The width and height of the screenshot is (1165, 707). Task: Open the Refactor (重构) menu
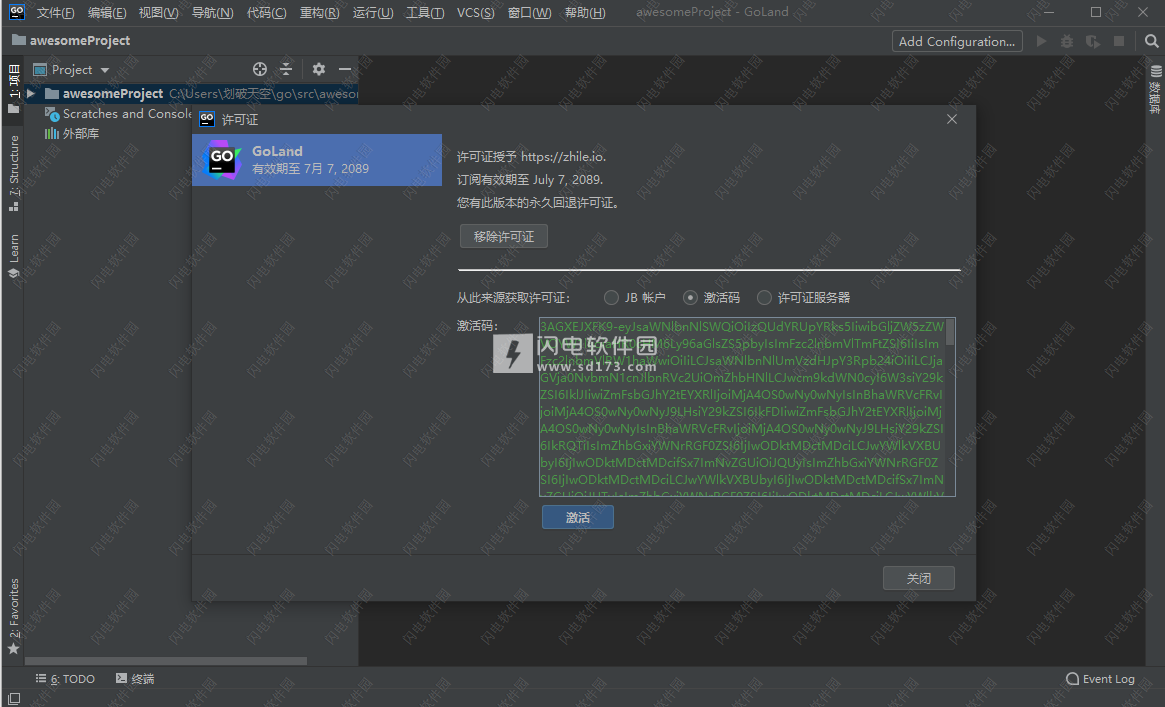pos(319,13)
